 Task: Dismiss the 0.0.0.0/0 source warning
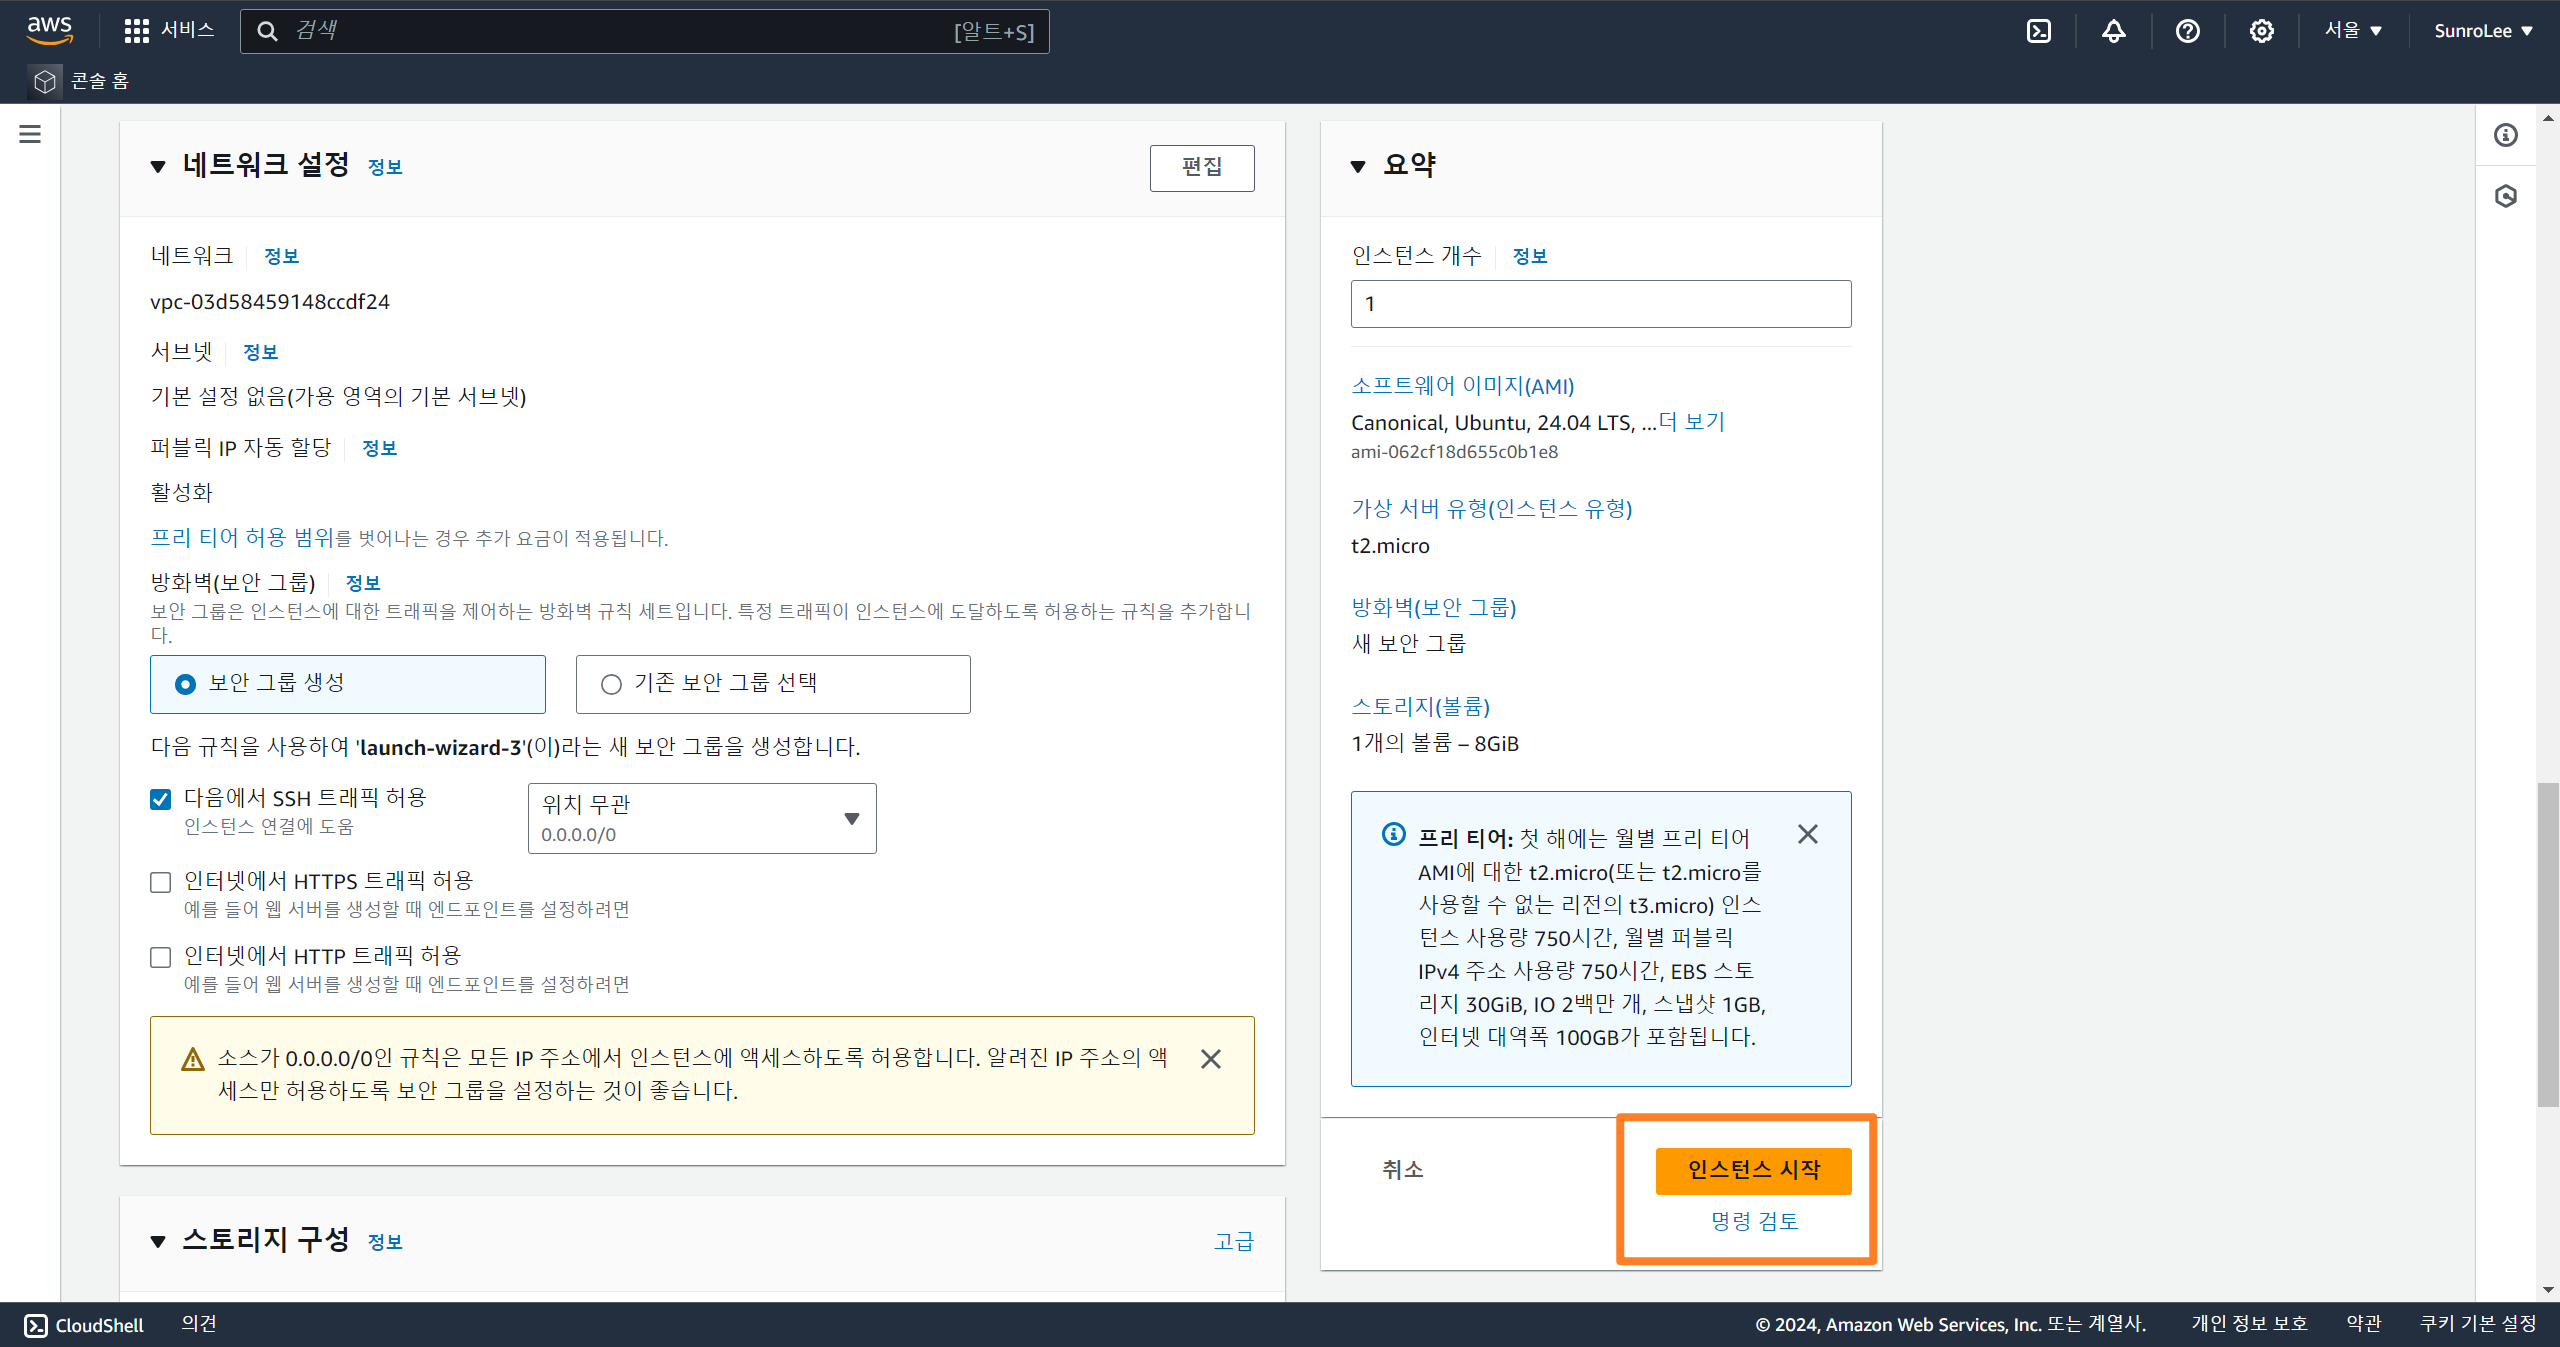point(1210,1059)
